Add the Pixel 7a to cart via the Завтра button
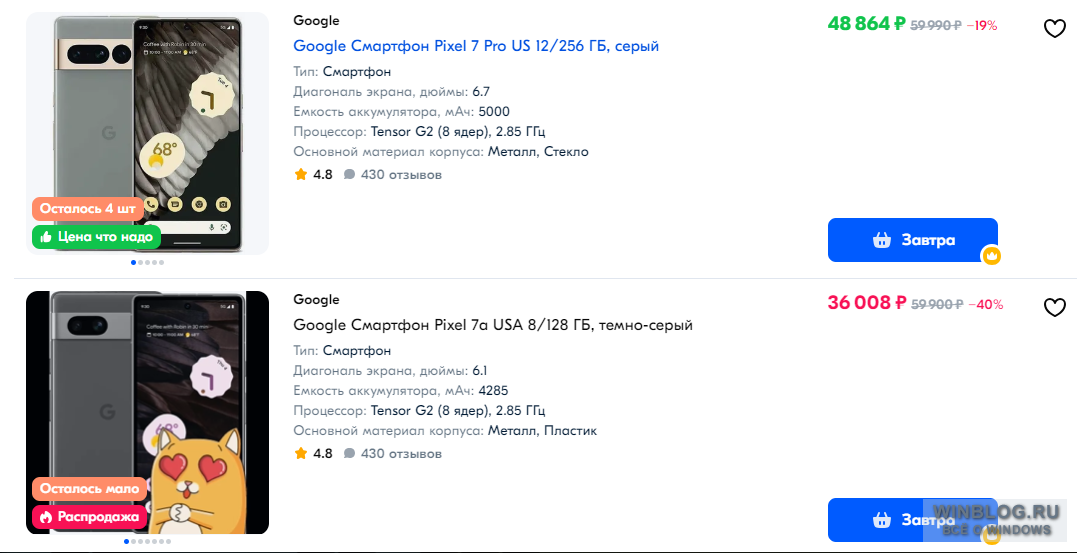The width and height of the screenshot is (1077, 553). [x=912, y=519]
